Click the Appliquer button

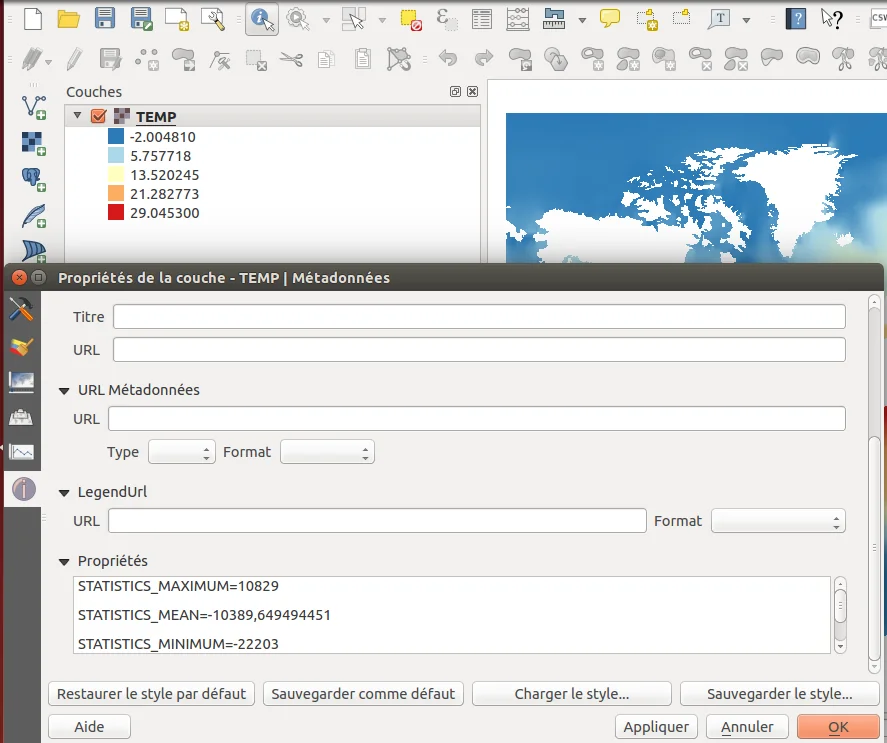pyautogui.click(x=656, y=727)
